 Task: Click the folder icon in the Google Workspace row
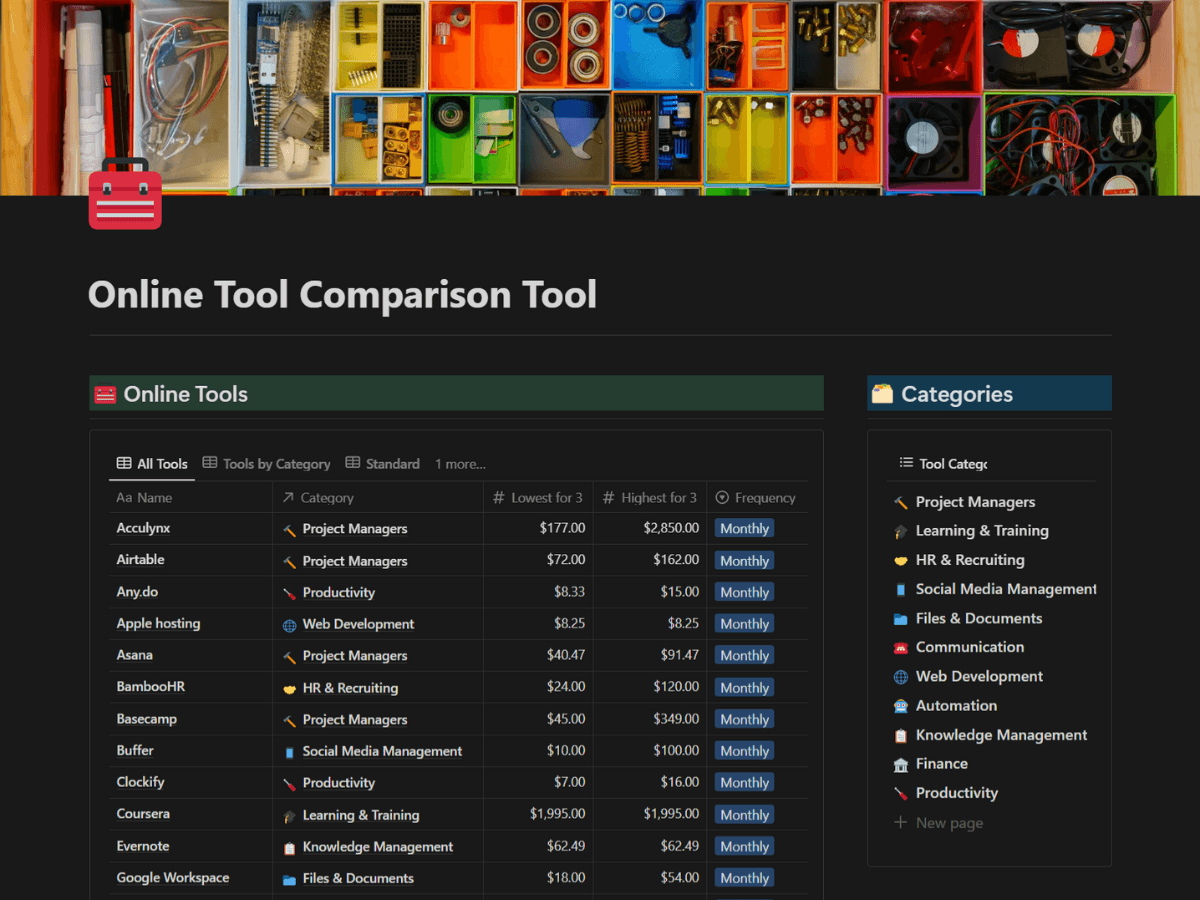tap(290, 879)
